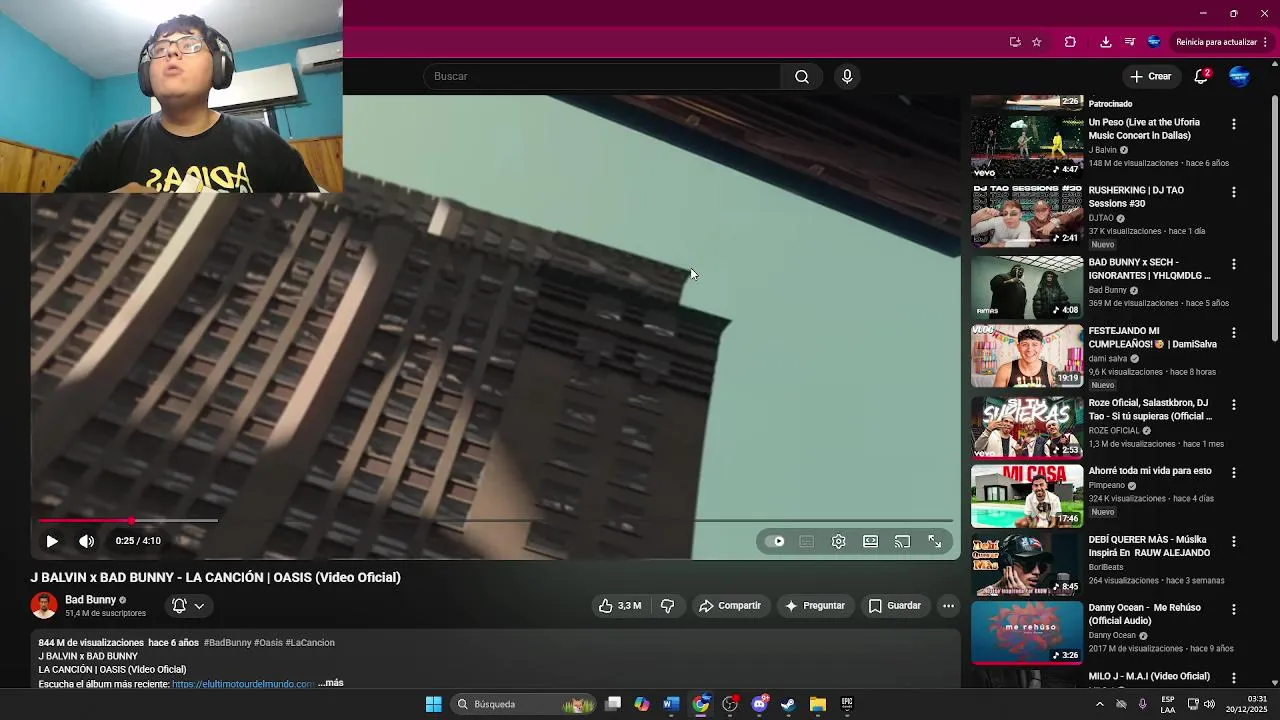
Task: Open player settings gear
Action: [839, 541]
